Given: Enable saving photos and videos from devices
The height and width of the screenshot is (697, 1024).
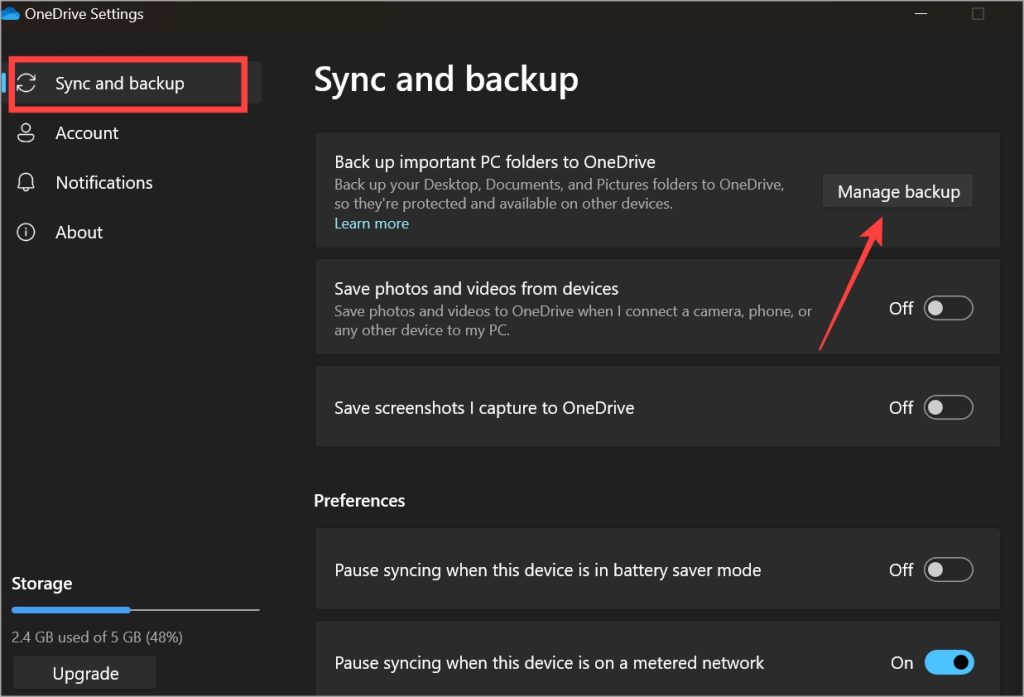Looking at the screenshot, I should (x=948, y=308).
